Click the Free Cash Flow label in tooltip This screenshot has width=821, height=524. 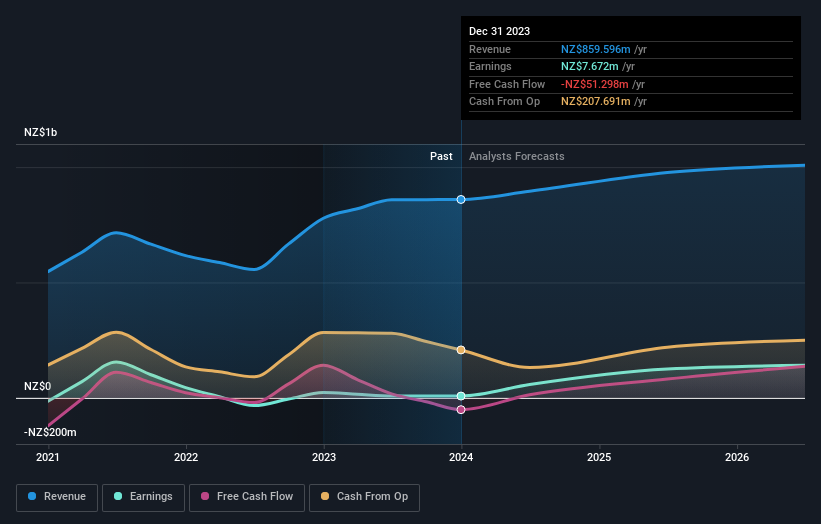[507, 84]
